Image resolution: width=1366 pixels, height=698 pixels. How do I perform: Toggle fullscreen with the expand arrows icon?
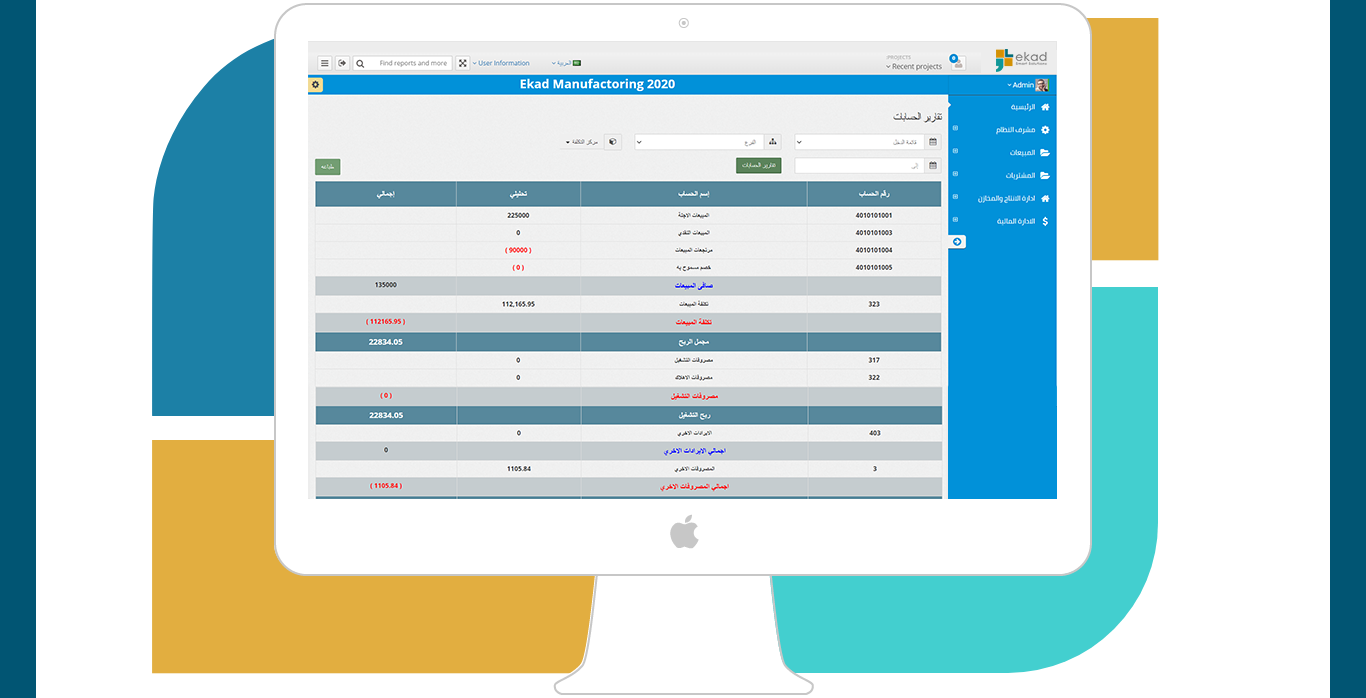(463, 63)
